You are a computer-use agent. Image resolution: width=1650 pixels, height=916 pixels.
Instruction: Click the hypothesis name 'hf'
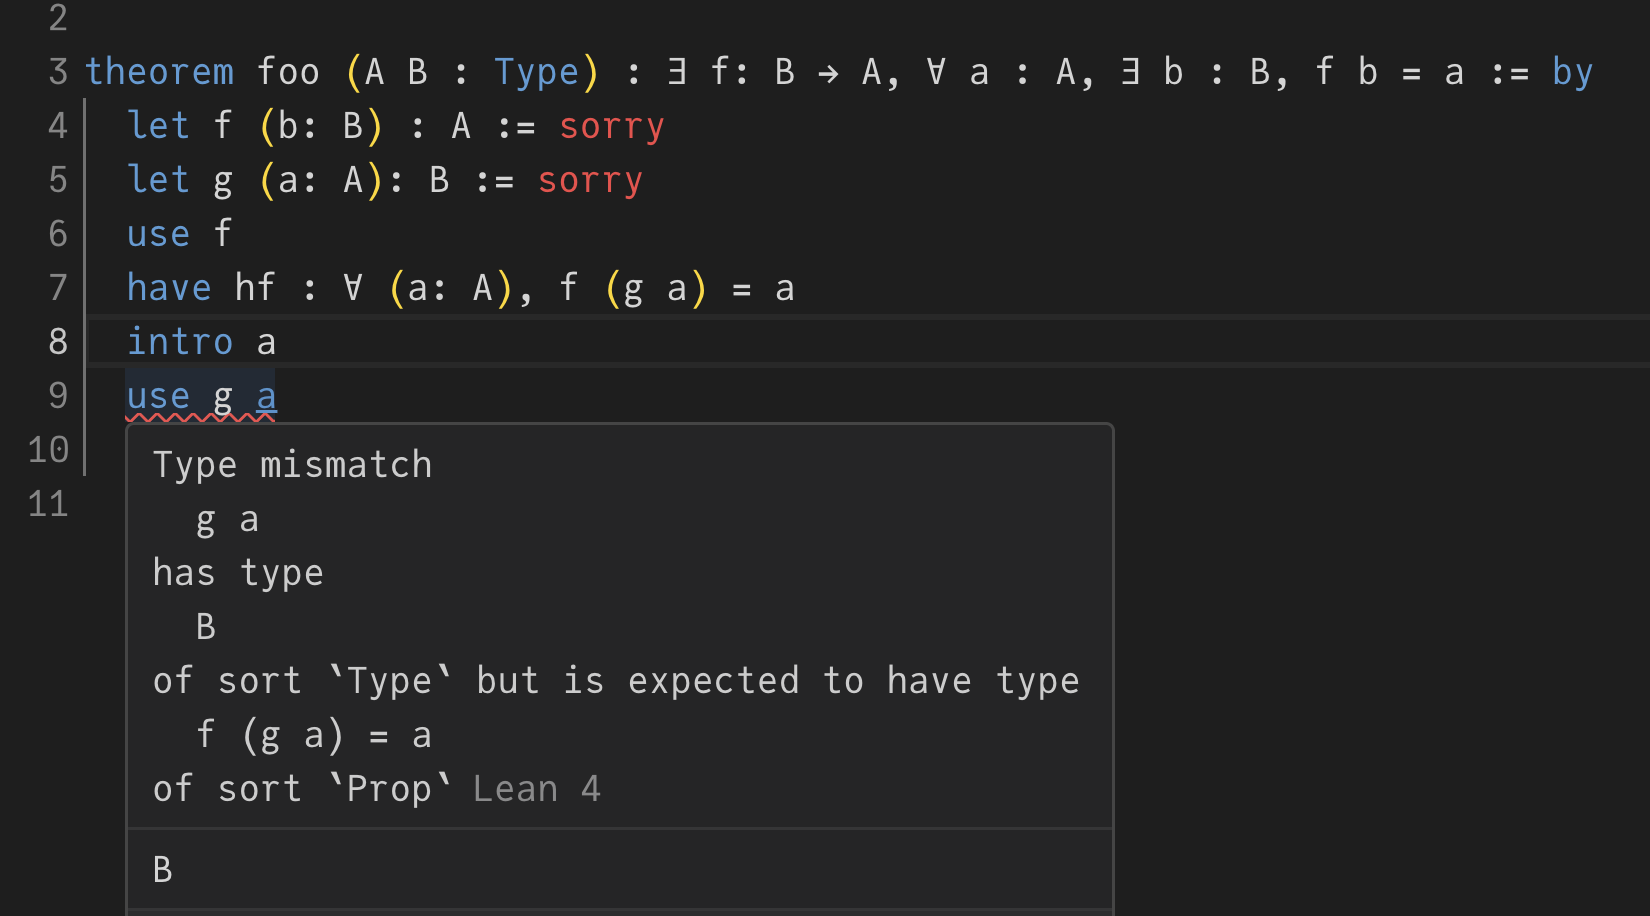(255, 288)
